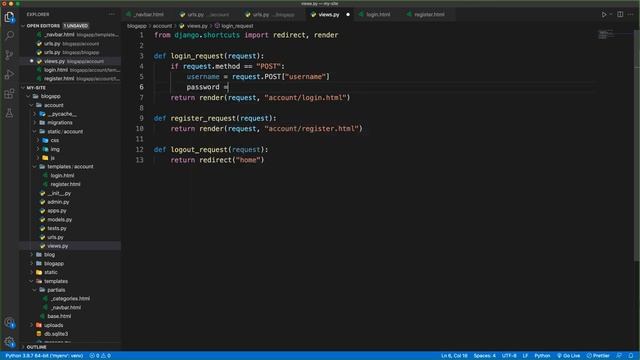Click the feedback icon in status bar
This screenshot has height=360, width=640.
(x=619, y=356)
